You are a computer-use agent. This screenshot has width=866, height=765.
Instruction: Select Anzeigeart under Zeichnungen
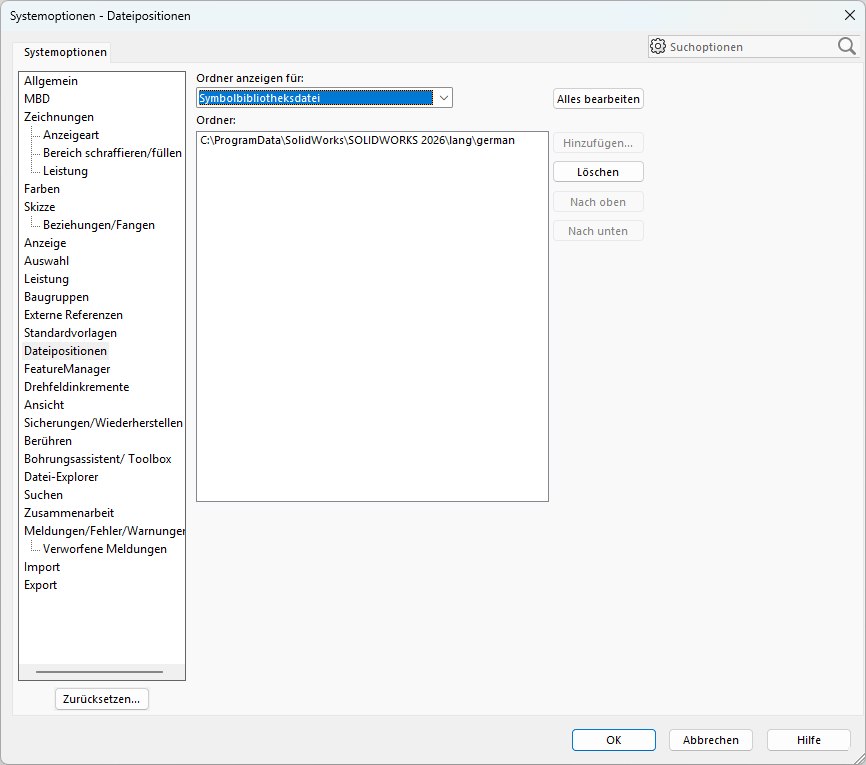coord(72,134)
